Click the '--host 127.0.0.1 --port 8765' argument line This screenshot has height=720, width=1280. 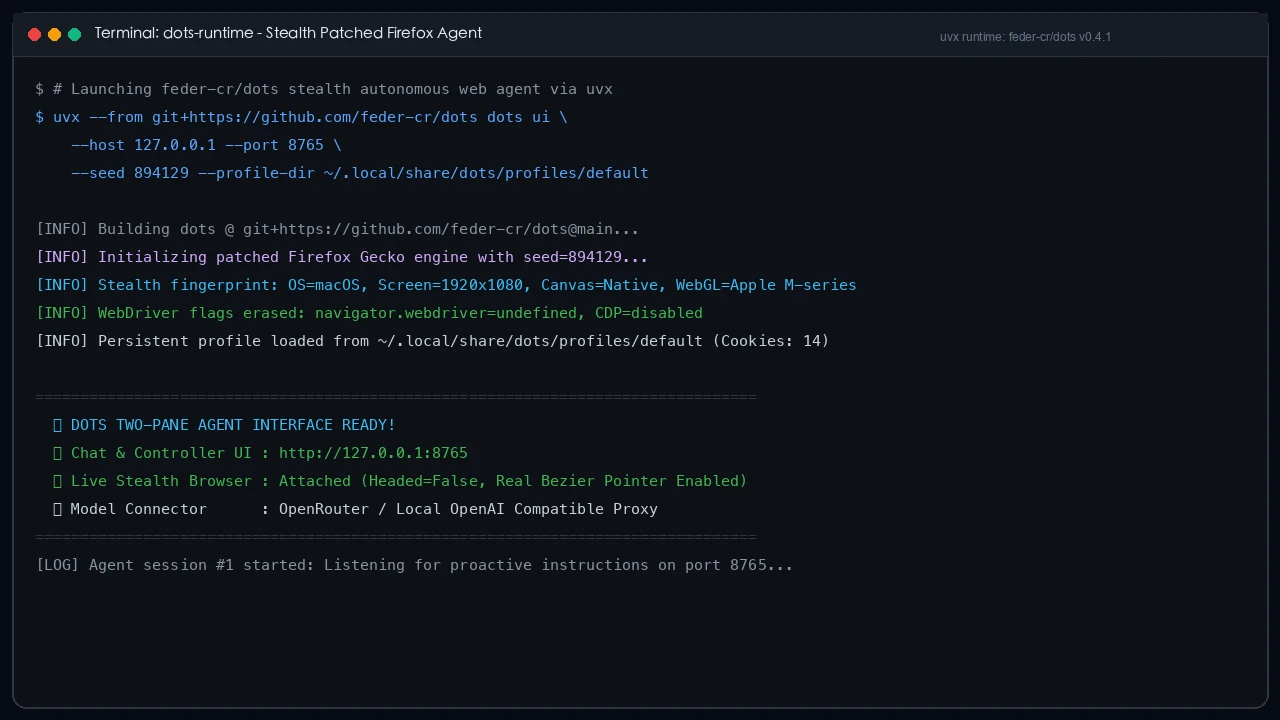click(x=206, y=145)
